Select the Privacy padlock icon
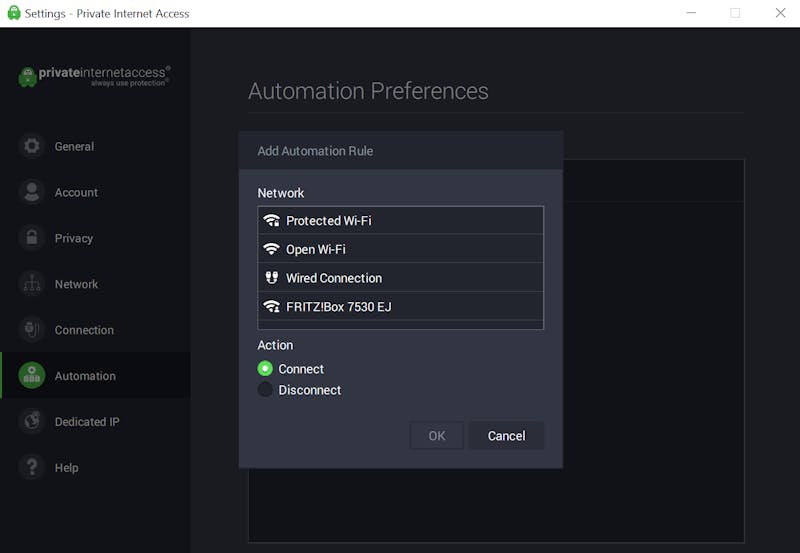The width and height of the screenshot is (800, 553). pos(32,238)
